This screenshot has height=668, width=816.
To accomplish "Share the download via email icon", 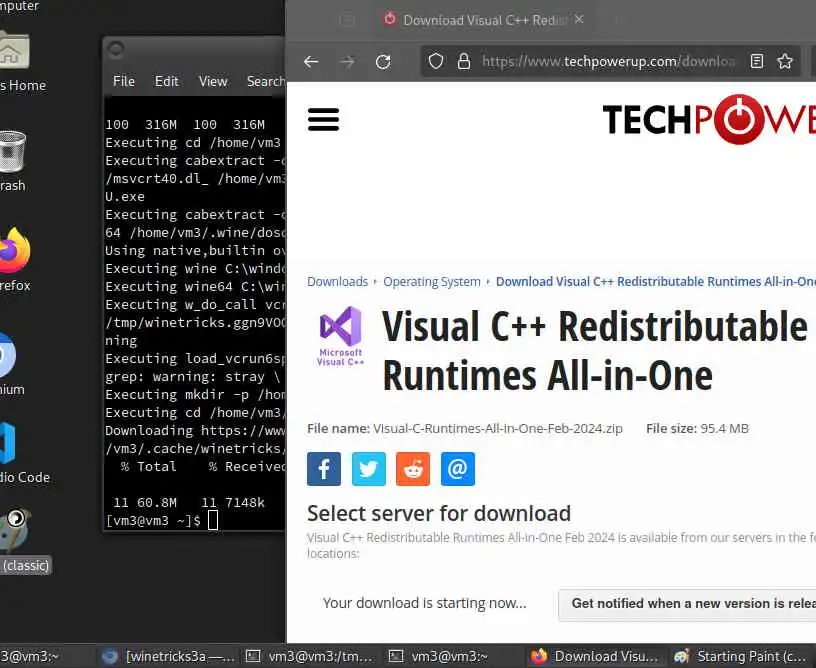I will click(458, 469).
